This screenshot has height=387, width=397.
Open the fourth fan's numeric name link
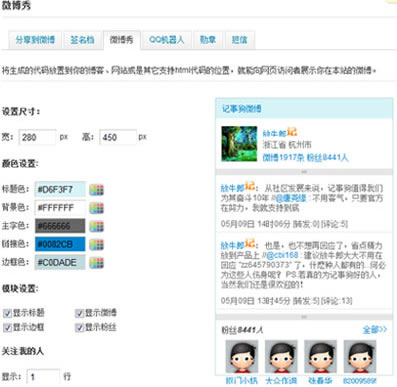click(x=360, y=380)
